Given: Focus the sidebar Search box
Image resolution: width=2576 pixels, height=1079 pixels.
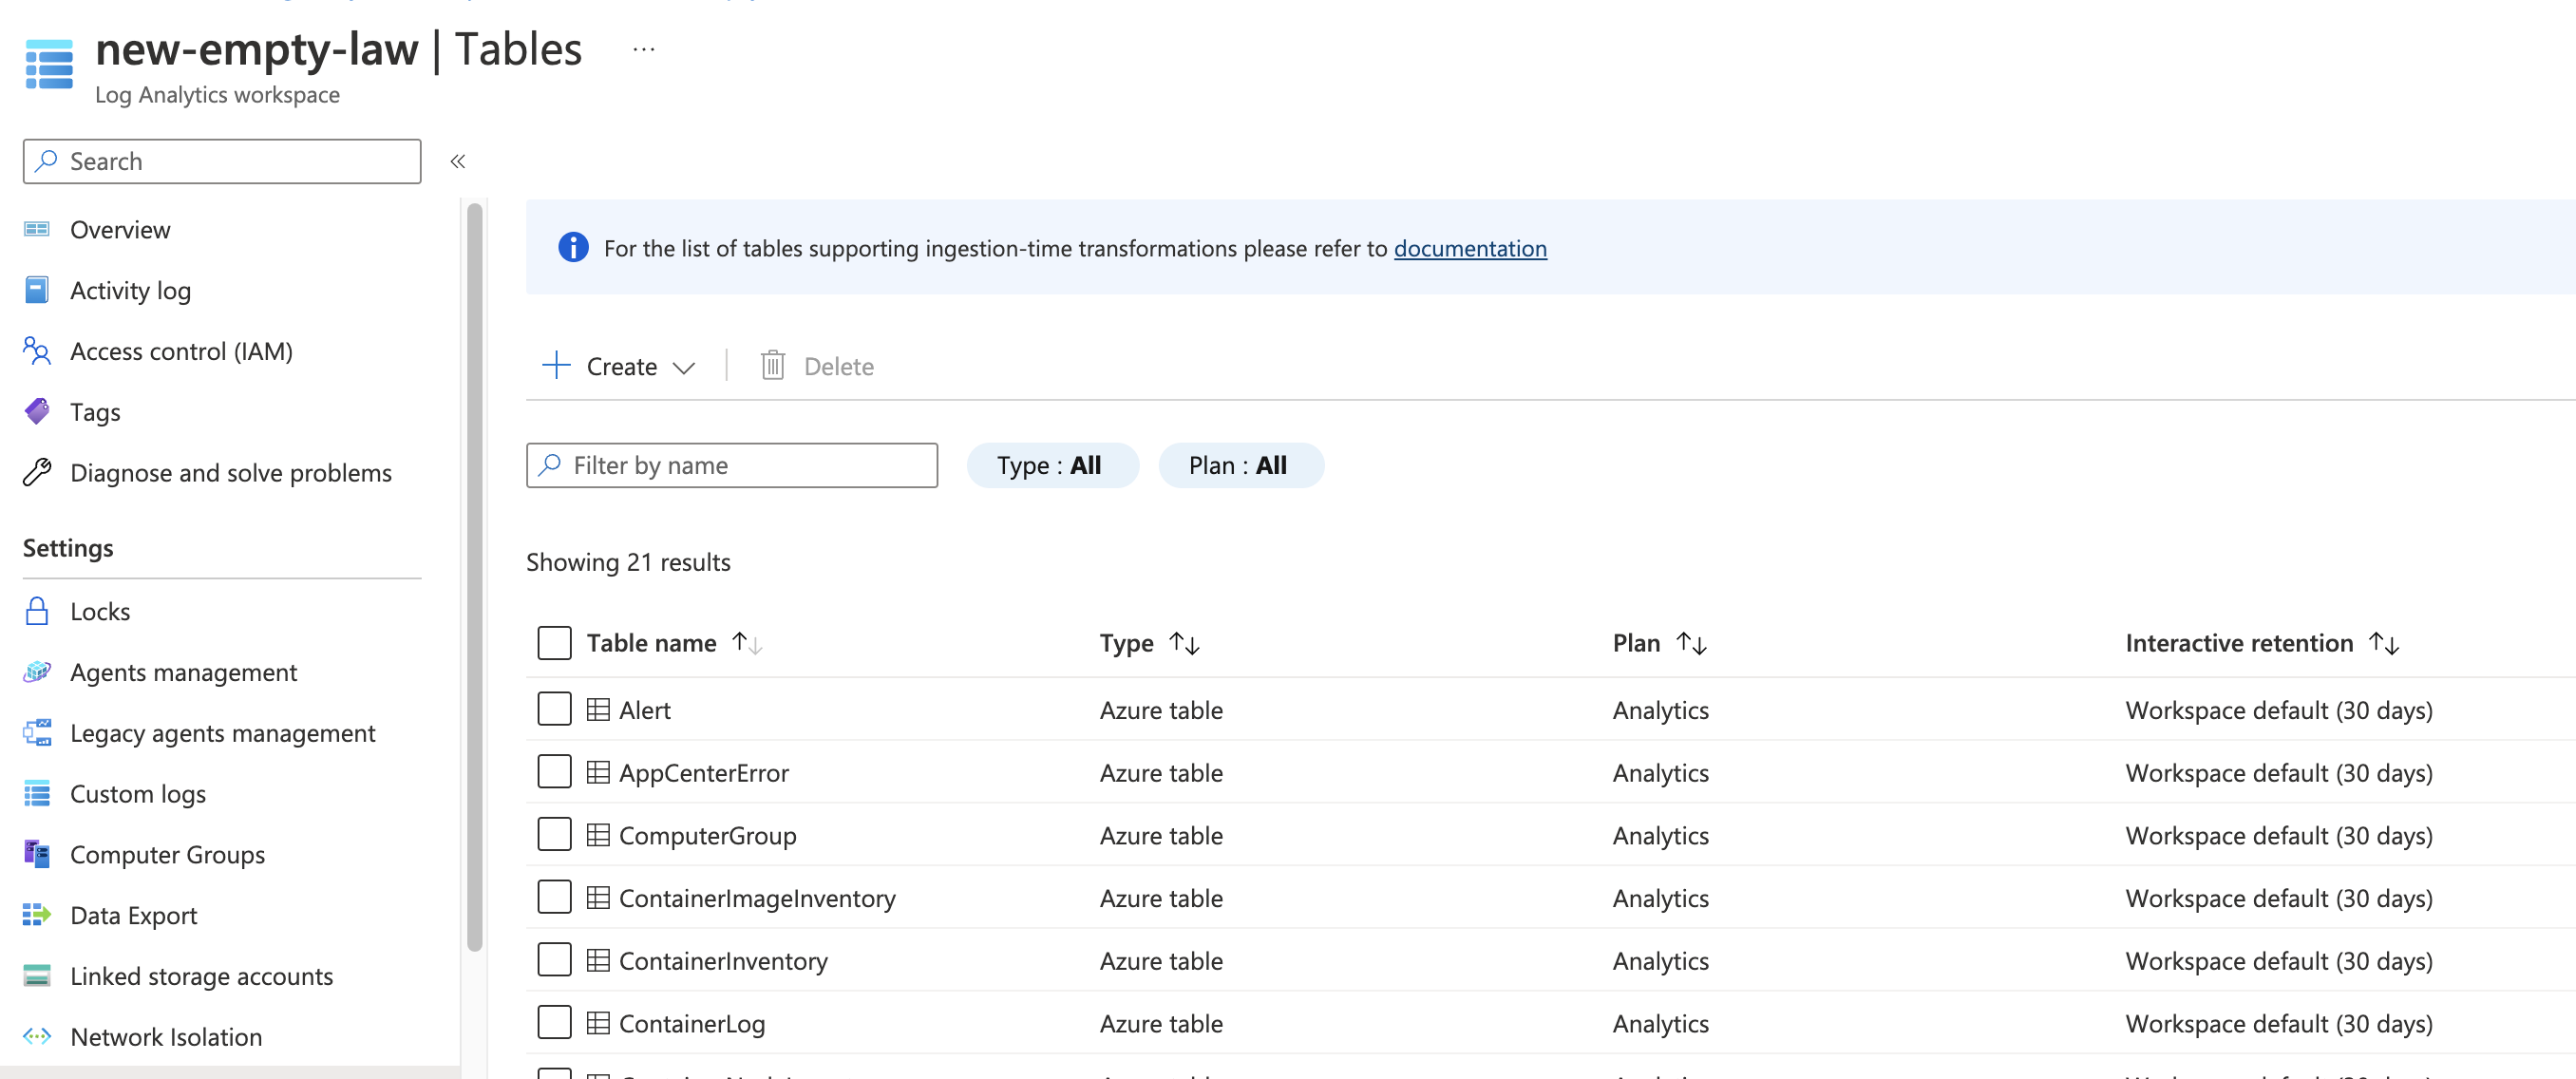Looking at the screenshot, I should [x=222, y=161].
